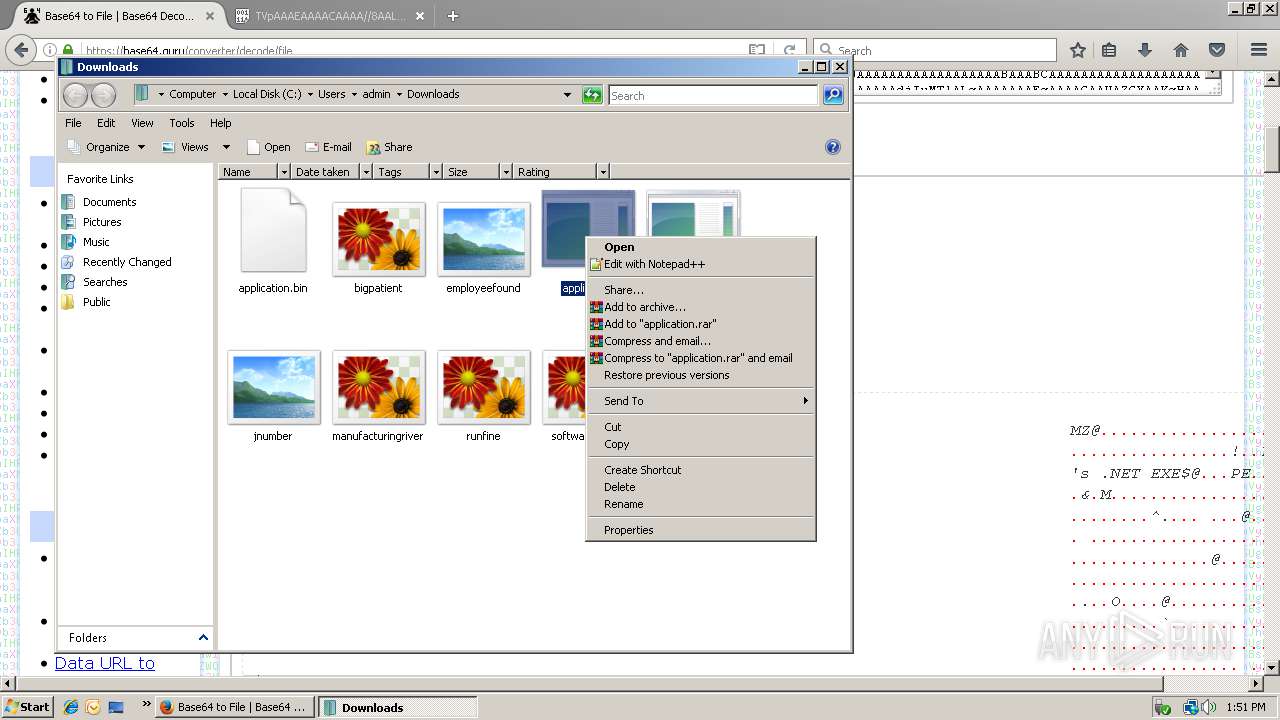
Task: Select runfine image file
Action: pyautogui.click(x=483, y=387)
